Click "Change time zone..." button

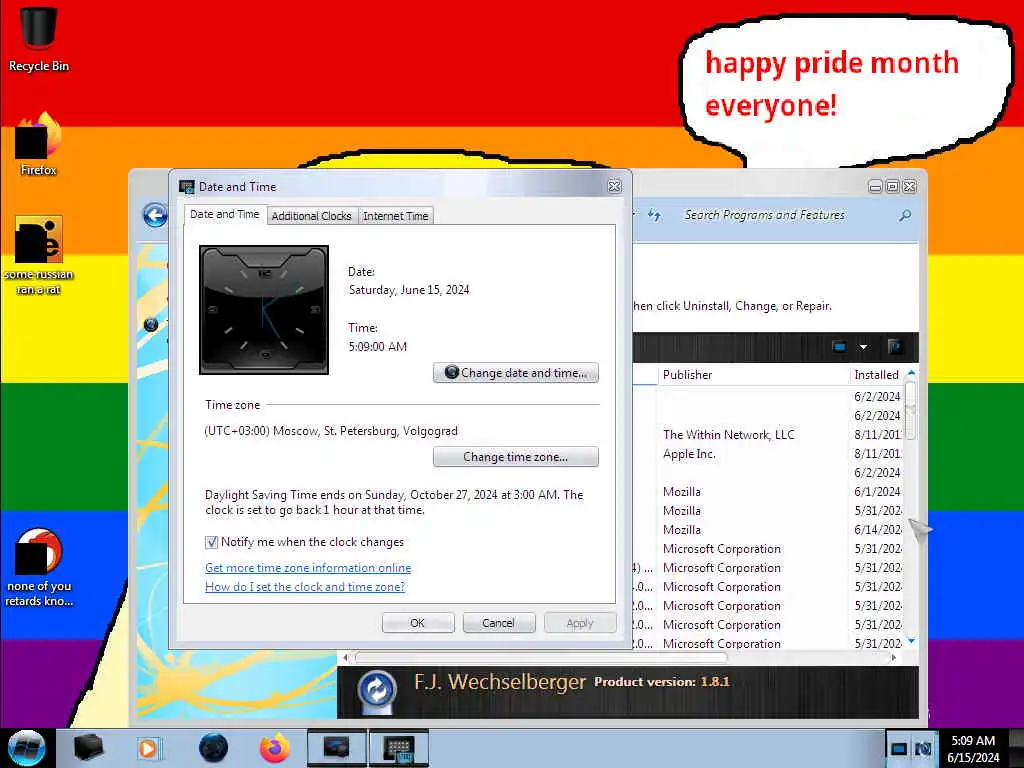coord(516,457)
